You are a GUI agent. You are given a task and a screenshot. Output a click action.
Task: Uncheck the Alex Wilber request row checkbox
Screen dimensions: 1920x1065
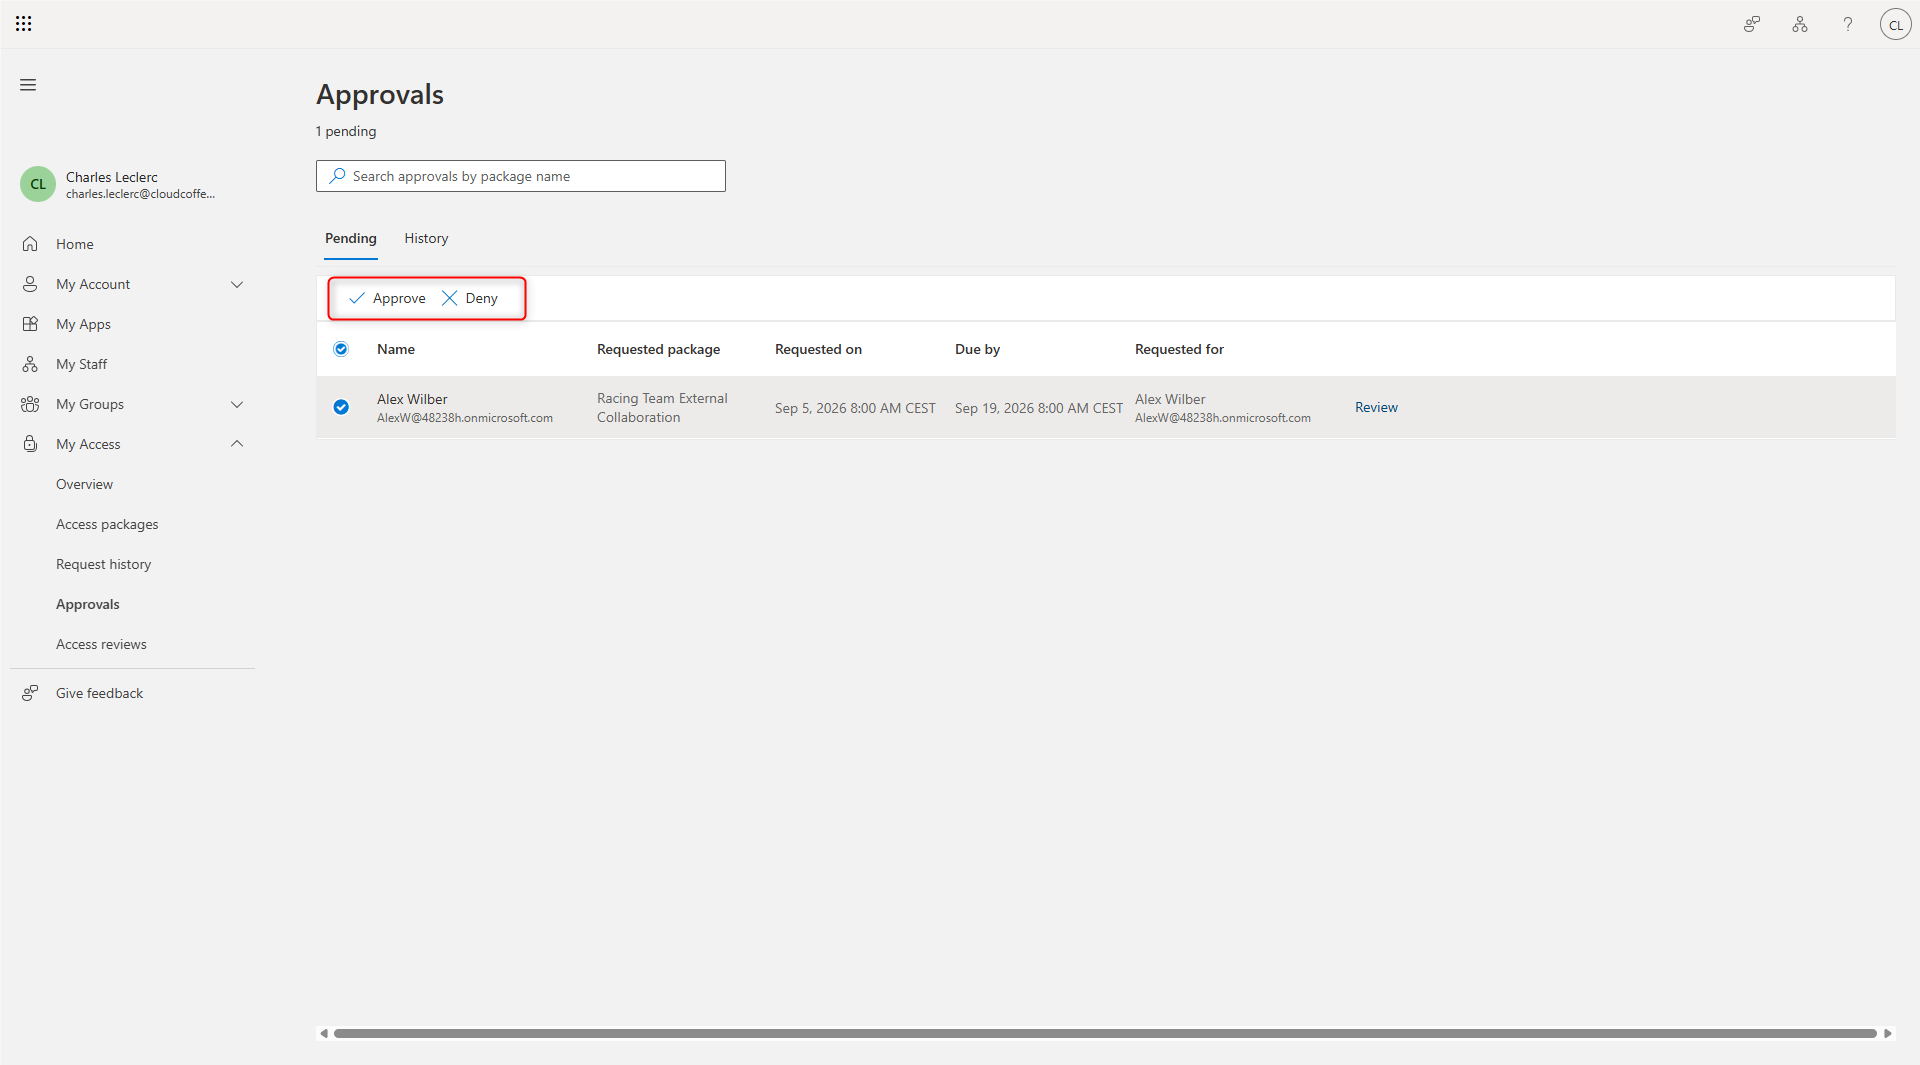click(x=341, y=407)
